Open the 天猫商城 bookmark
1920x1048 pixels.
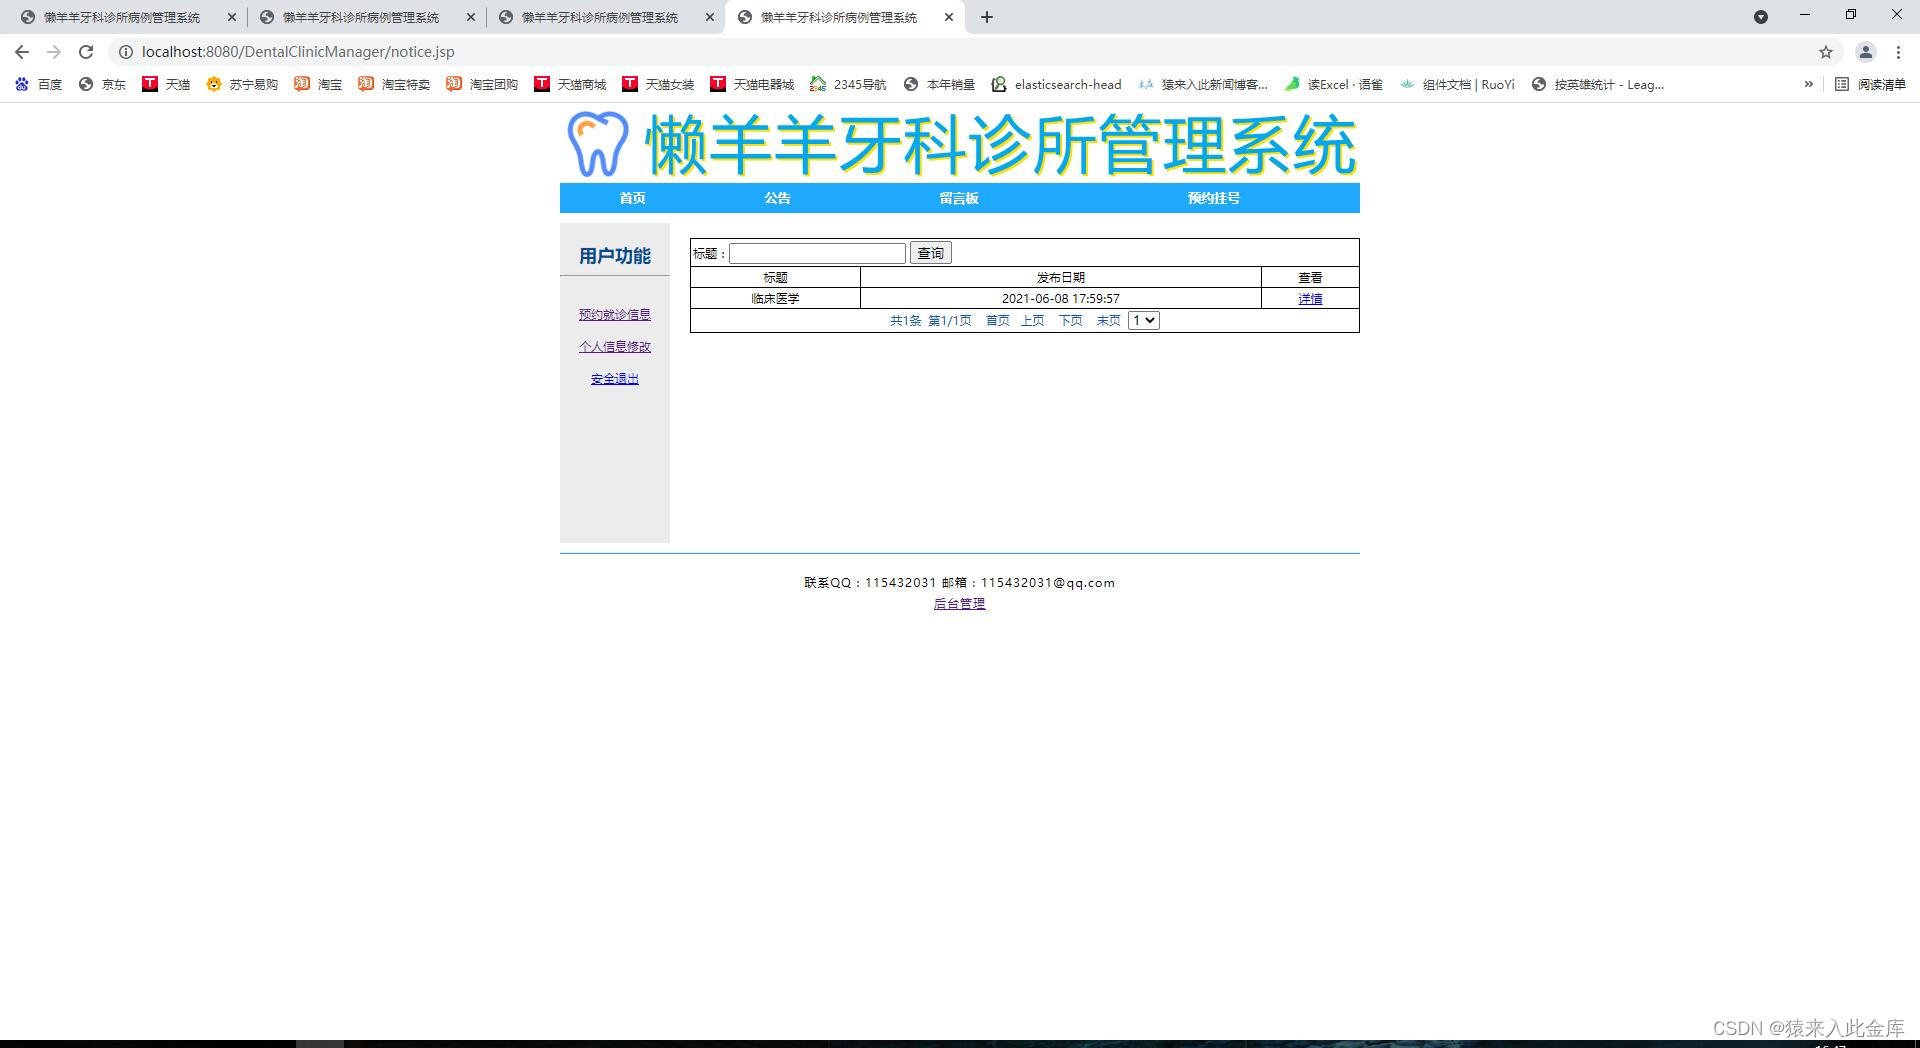(570, 85)
